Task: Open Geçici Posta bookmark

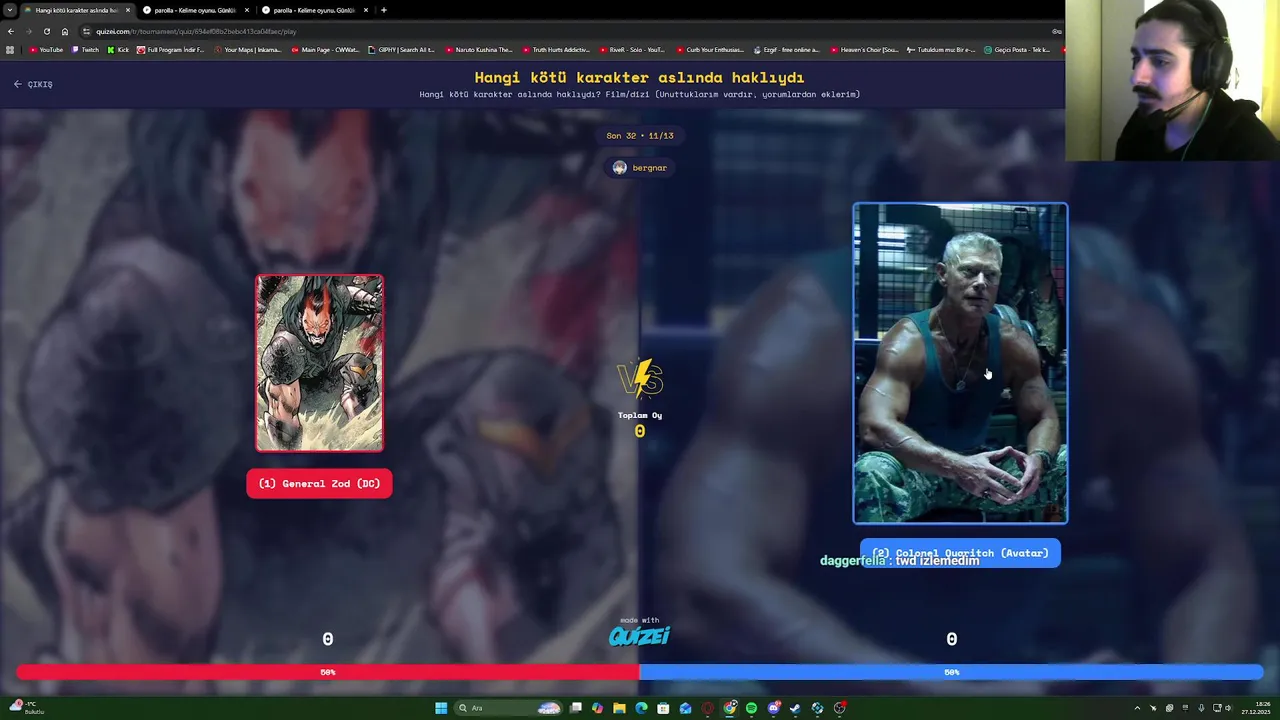Action: tap(1017, 49)
